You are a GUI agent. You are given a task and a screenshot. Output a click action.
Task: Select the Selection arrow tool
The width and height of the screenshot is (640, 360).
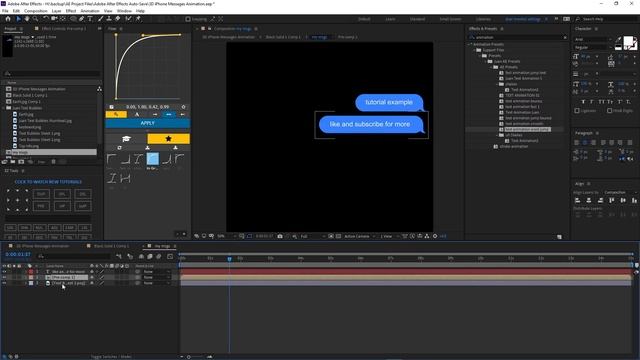pyautogui.click(x=18, y=19)
